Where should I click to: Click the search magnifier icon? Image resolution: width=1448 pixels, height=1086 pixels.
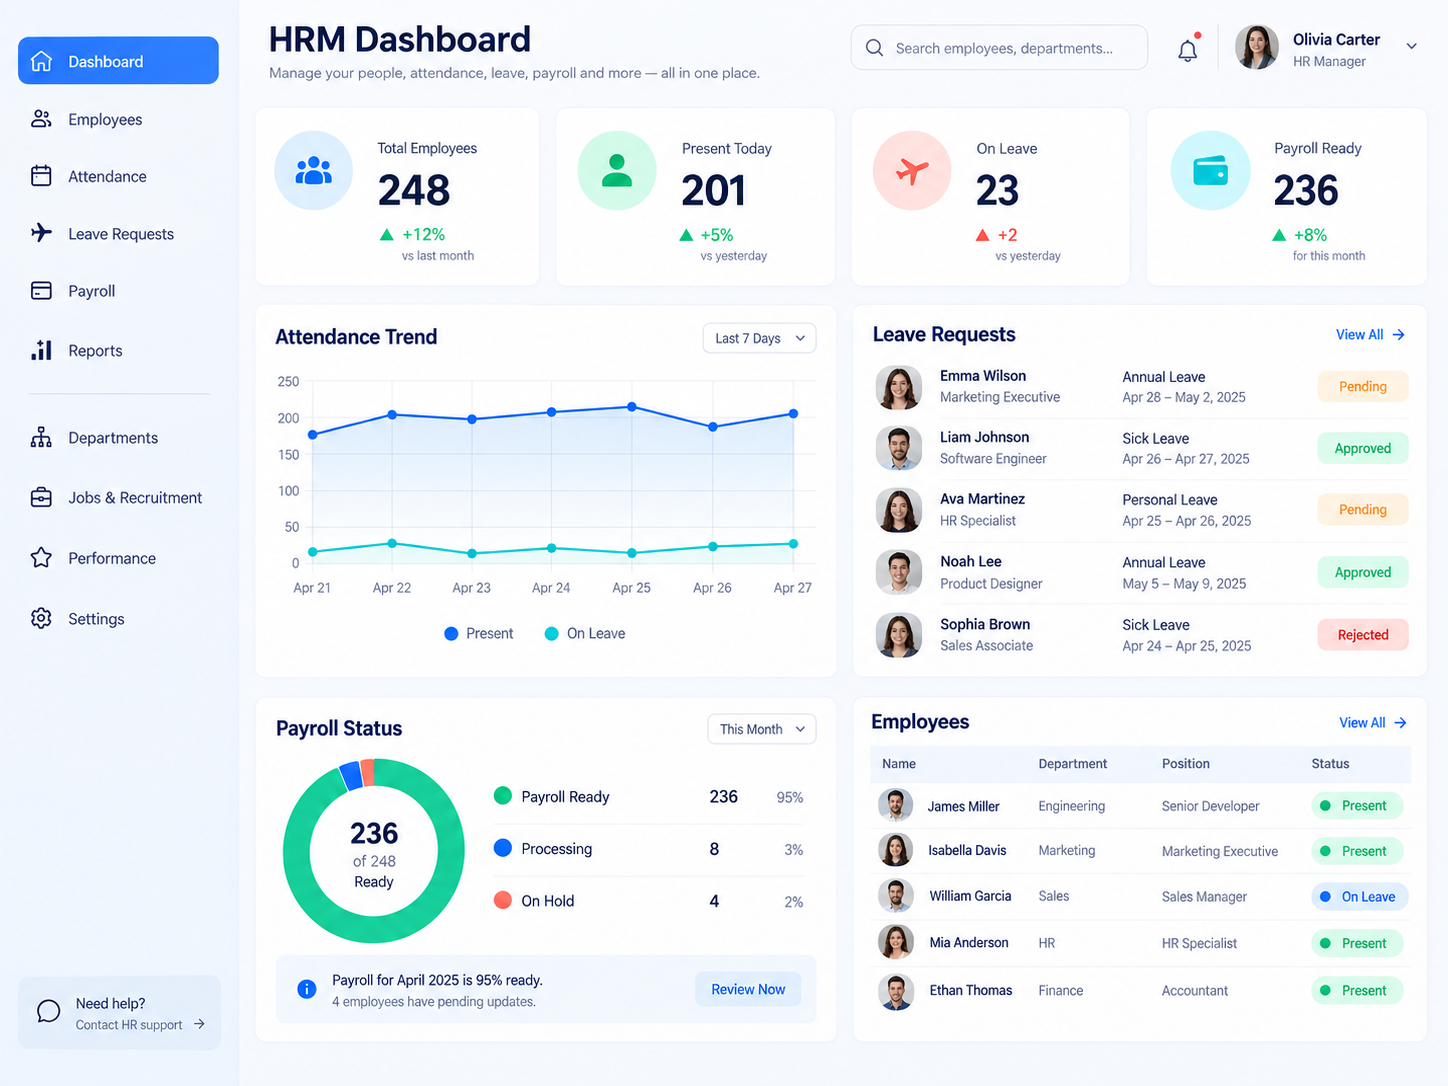(x=874, y=48)
